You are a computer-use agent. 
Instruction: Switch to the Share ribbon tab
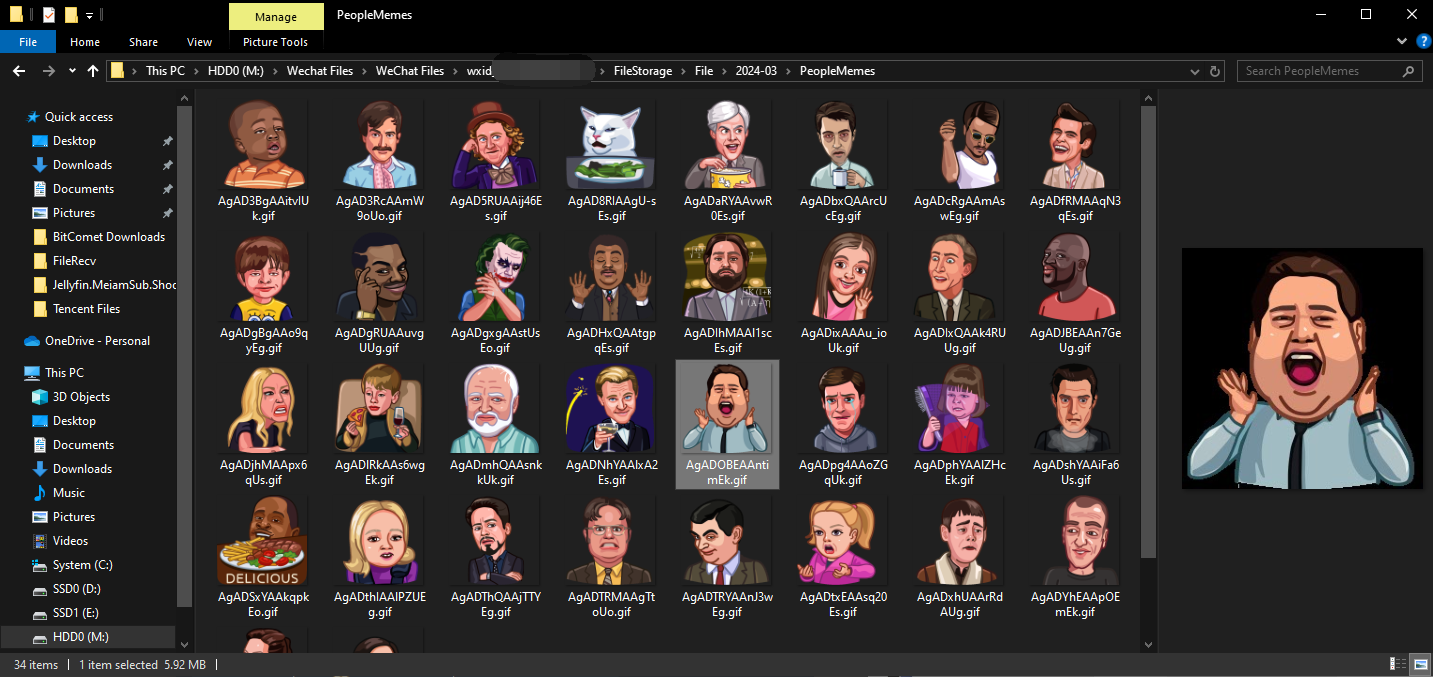point(143,42)
